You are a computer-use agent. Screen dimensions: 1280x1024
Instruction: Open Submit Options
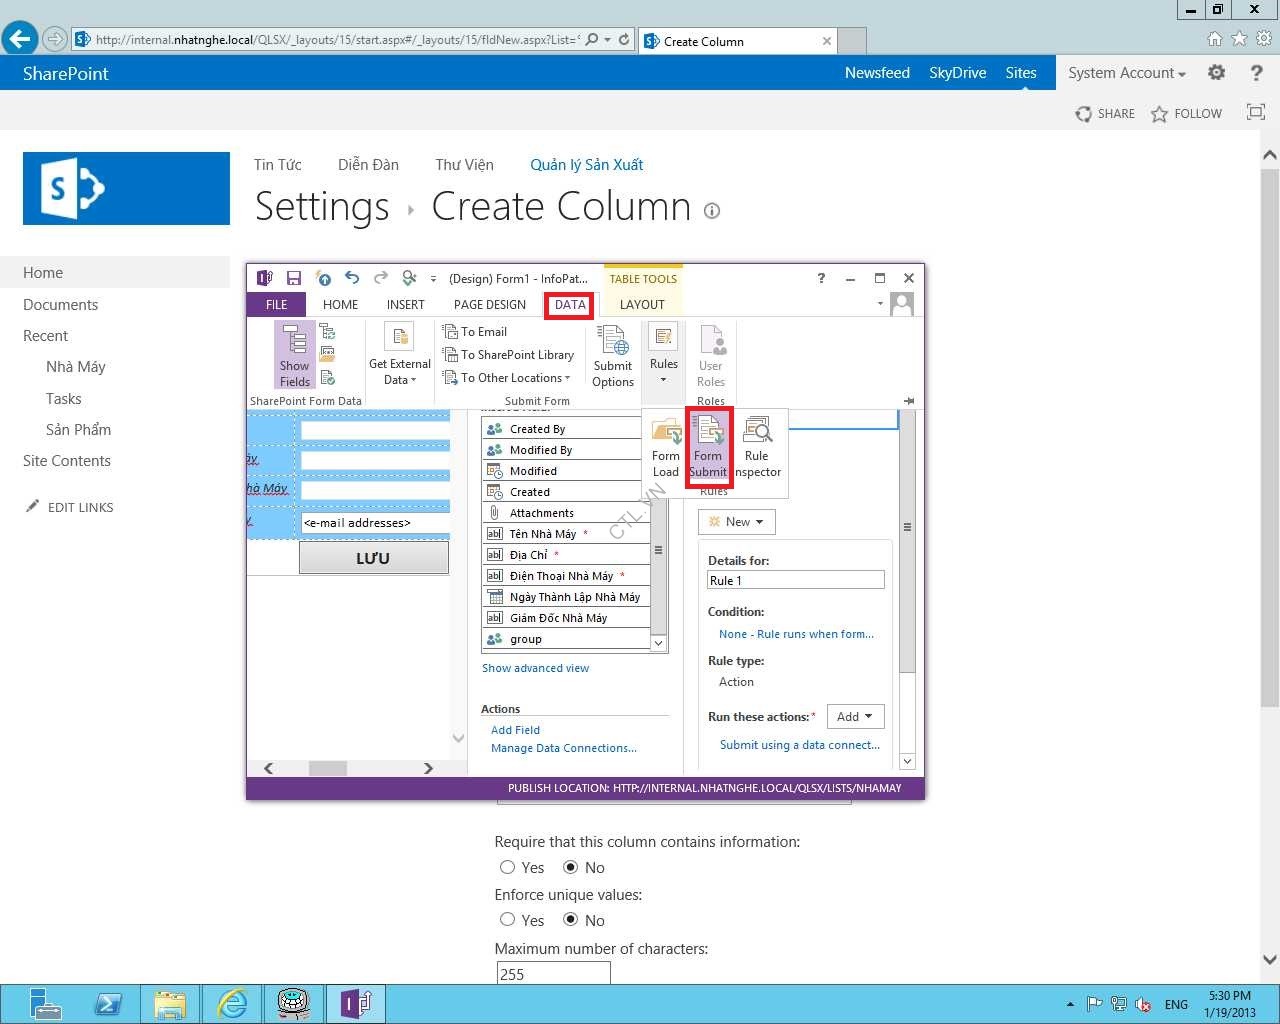[x=613, y=356]
